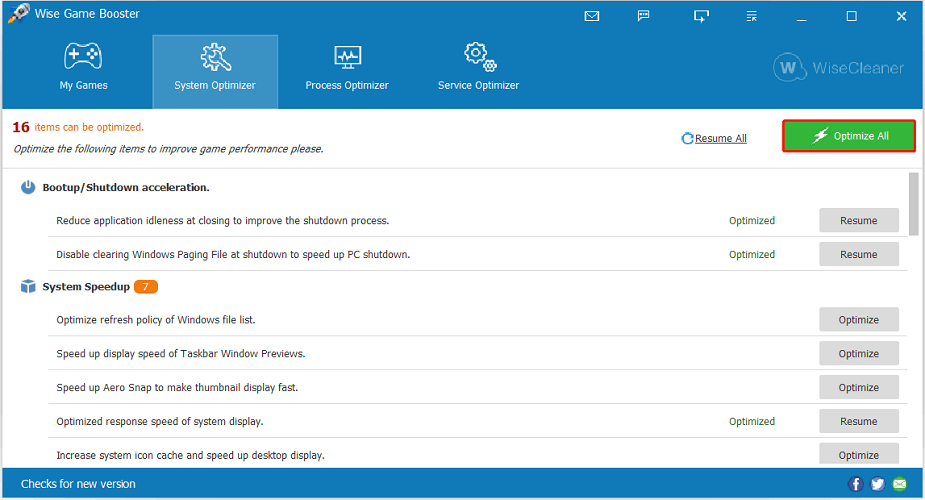Resume the response speed of system display item
Screen dimensions: 925x500
point(859,421)
